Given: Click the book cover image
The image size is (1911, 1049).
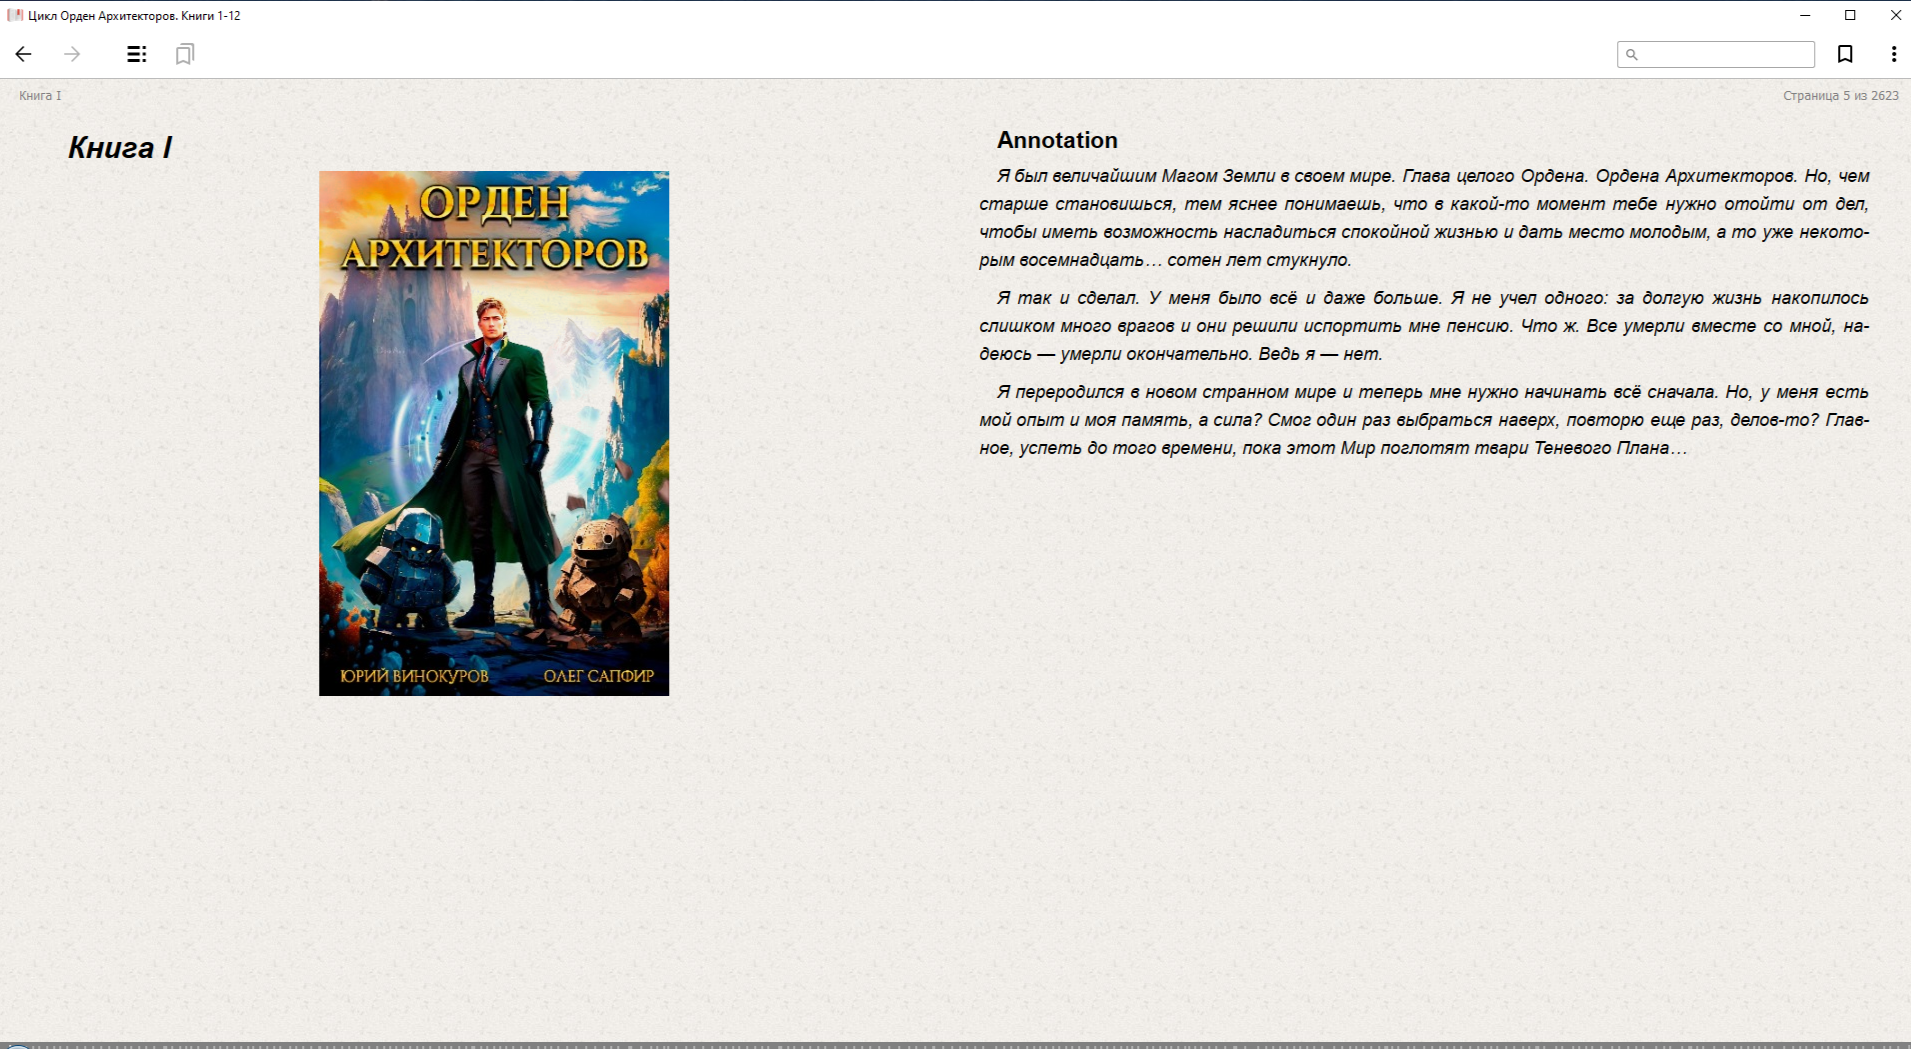Looking at the screenshot, I should click(494, 433).
